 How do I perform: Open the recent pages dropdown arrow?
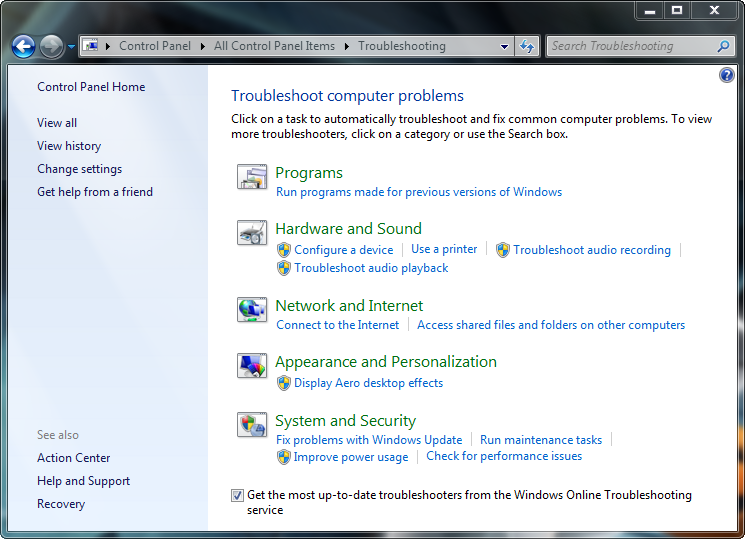click(x=71, y=47)
